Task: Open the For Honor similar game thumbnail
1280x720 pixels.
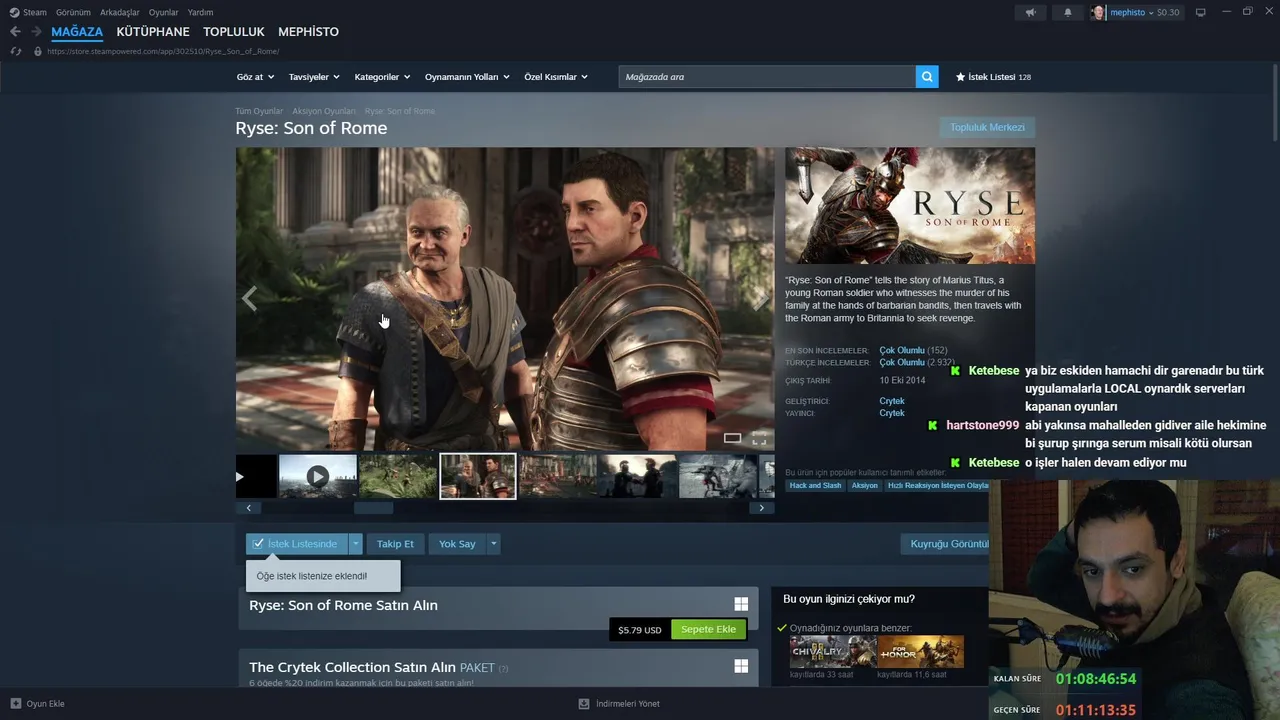Action: 921,652
